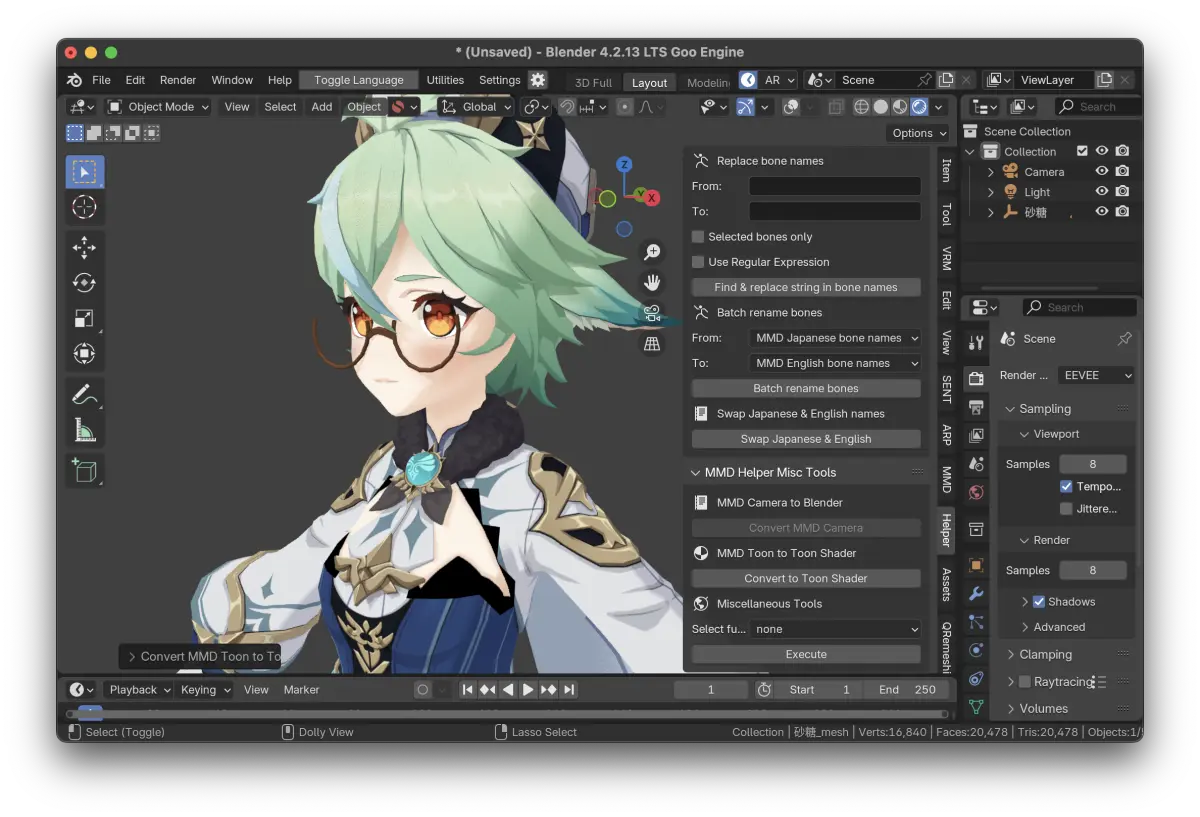Open the MMD sidebar tab
This screenshot has height=817, width=1200.
(946, 479)
